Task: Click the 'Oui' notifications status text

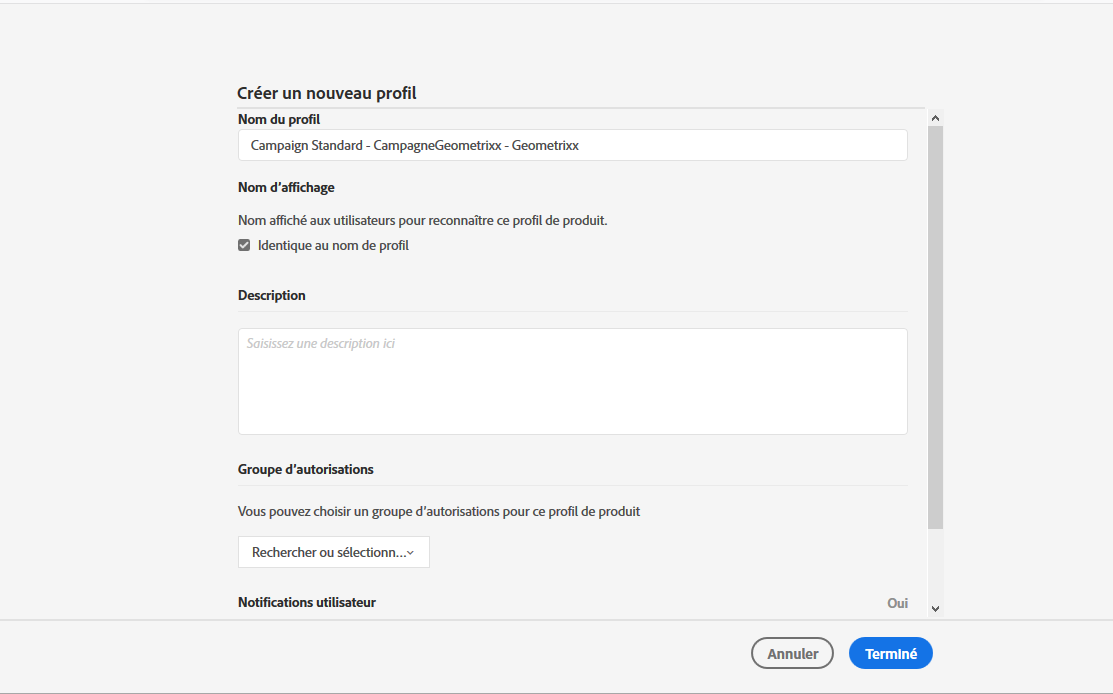Action: 897,603
